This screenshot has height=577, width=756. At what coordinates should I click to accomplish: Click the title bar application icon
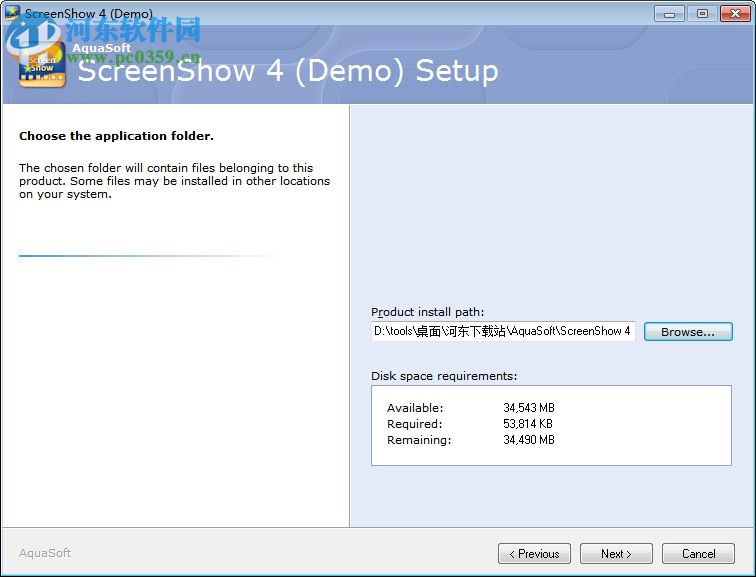pyautogui.click(x=12, y=13)
